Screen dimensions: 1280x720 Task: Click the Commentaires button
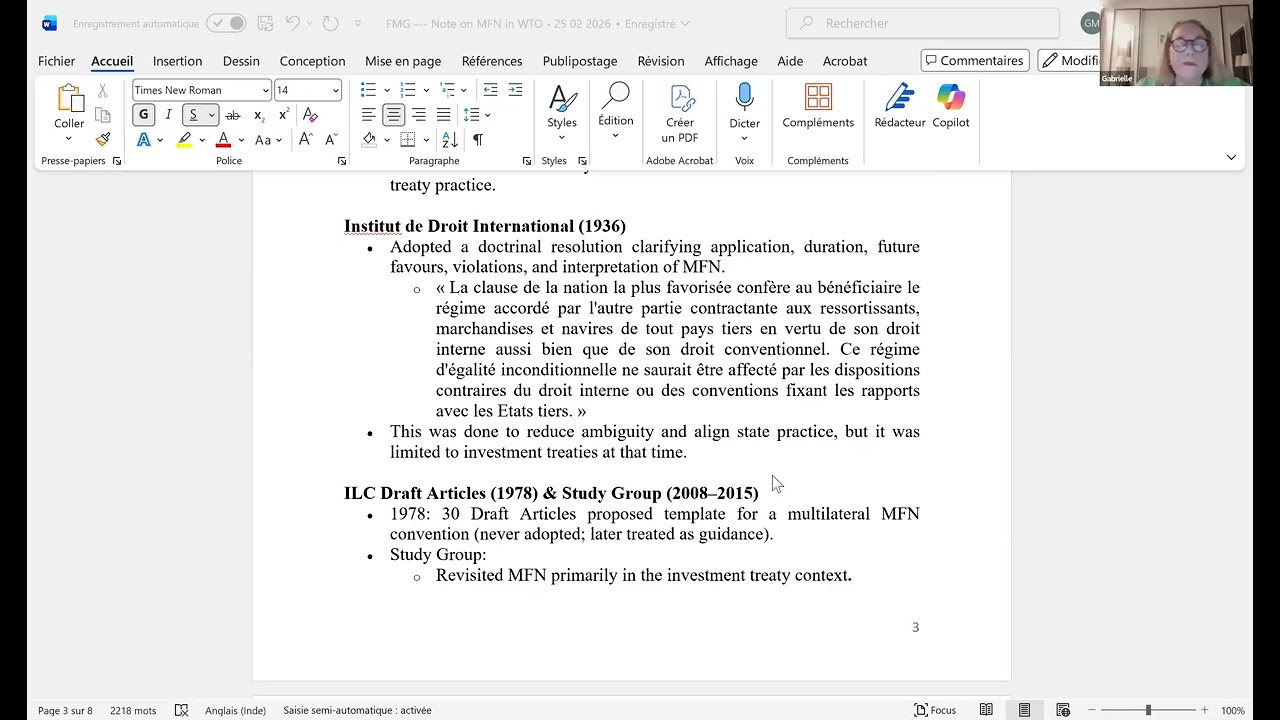(975, 61)
